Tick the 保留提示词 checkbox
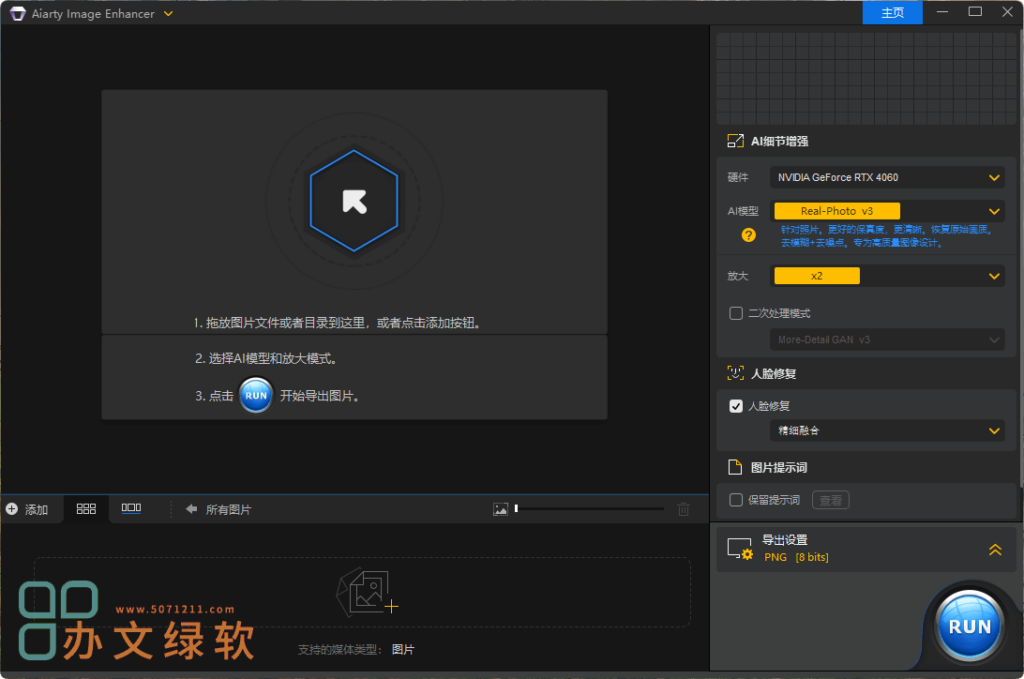Image resolution: width=1024 pixels, height=679 pixels. (736, 500)
